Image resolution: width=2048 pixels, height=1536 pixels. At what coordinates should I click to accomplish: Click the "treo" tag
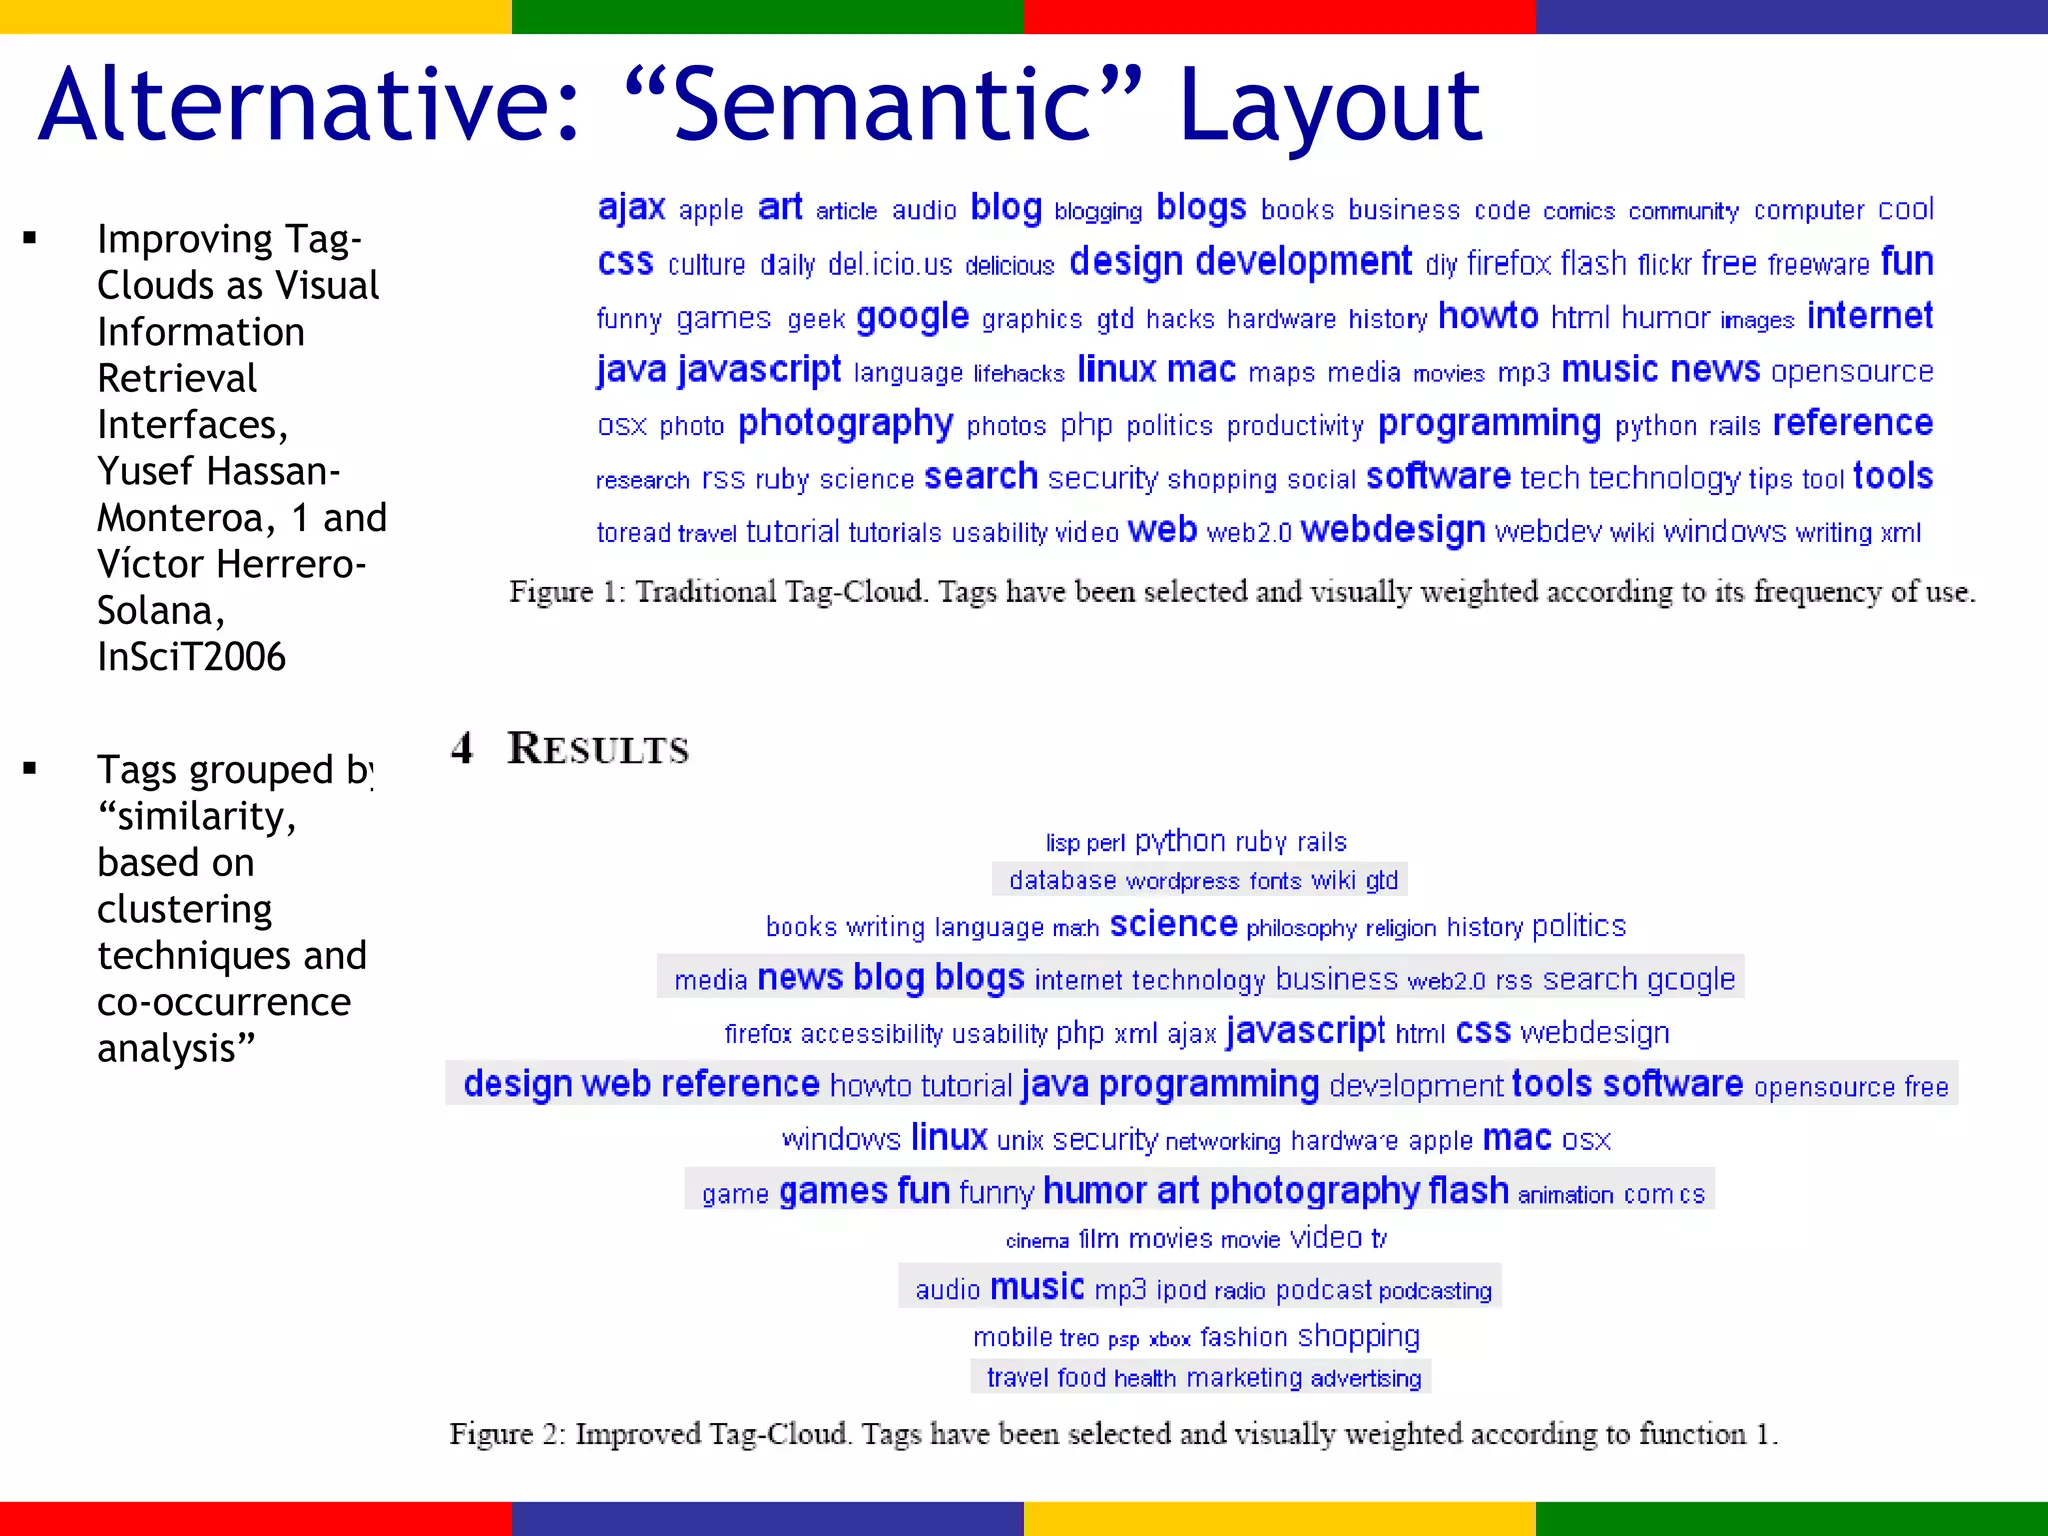[x=1079, y=1339]
